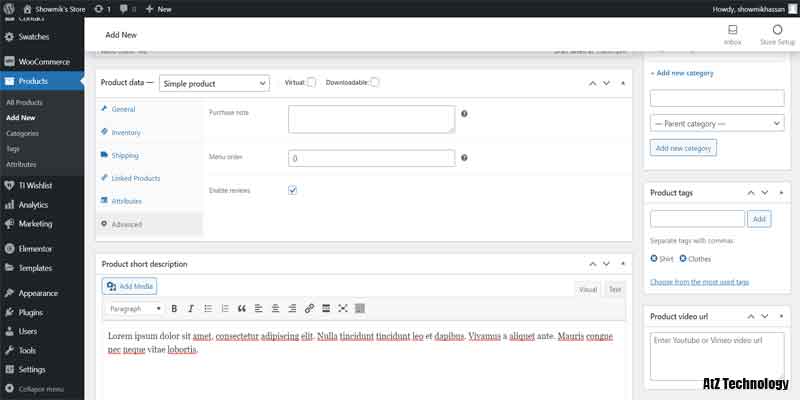The image size is (800, 400).
Task: Open the Paragraph format dropdown
Action: 134,309
